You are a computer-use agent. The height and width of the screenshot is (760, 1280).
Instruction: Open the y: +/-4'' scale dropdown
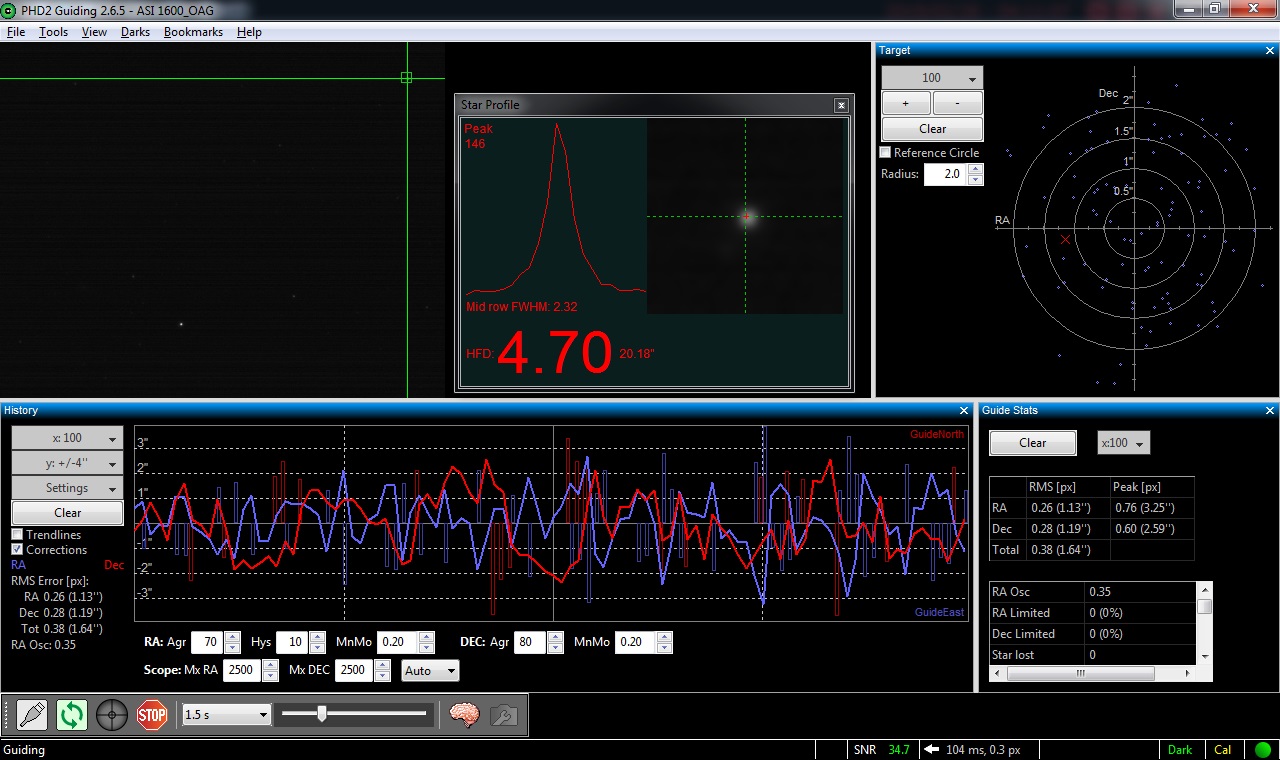pyautogui.click(x=67, y=463)
